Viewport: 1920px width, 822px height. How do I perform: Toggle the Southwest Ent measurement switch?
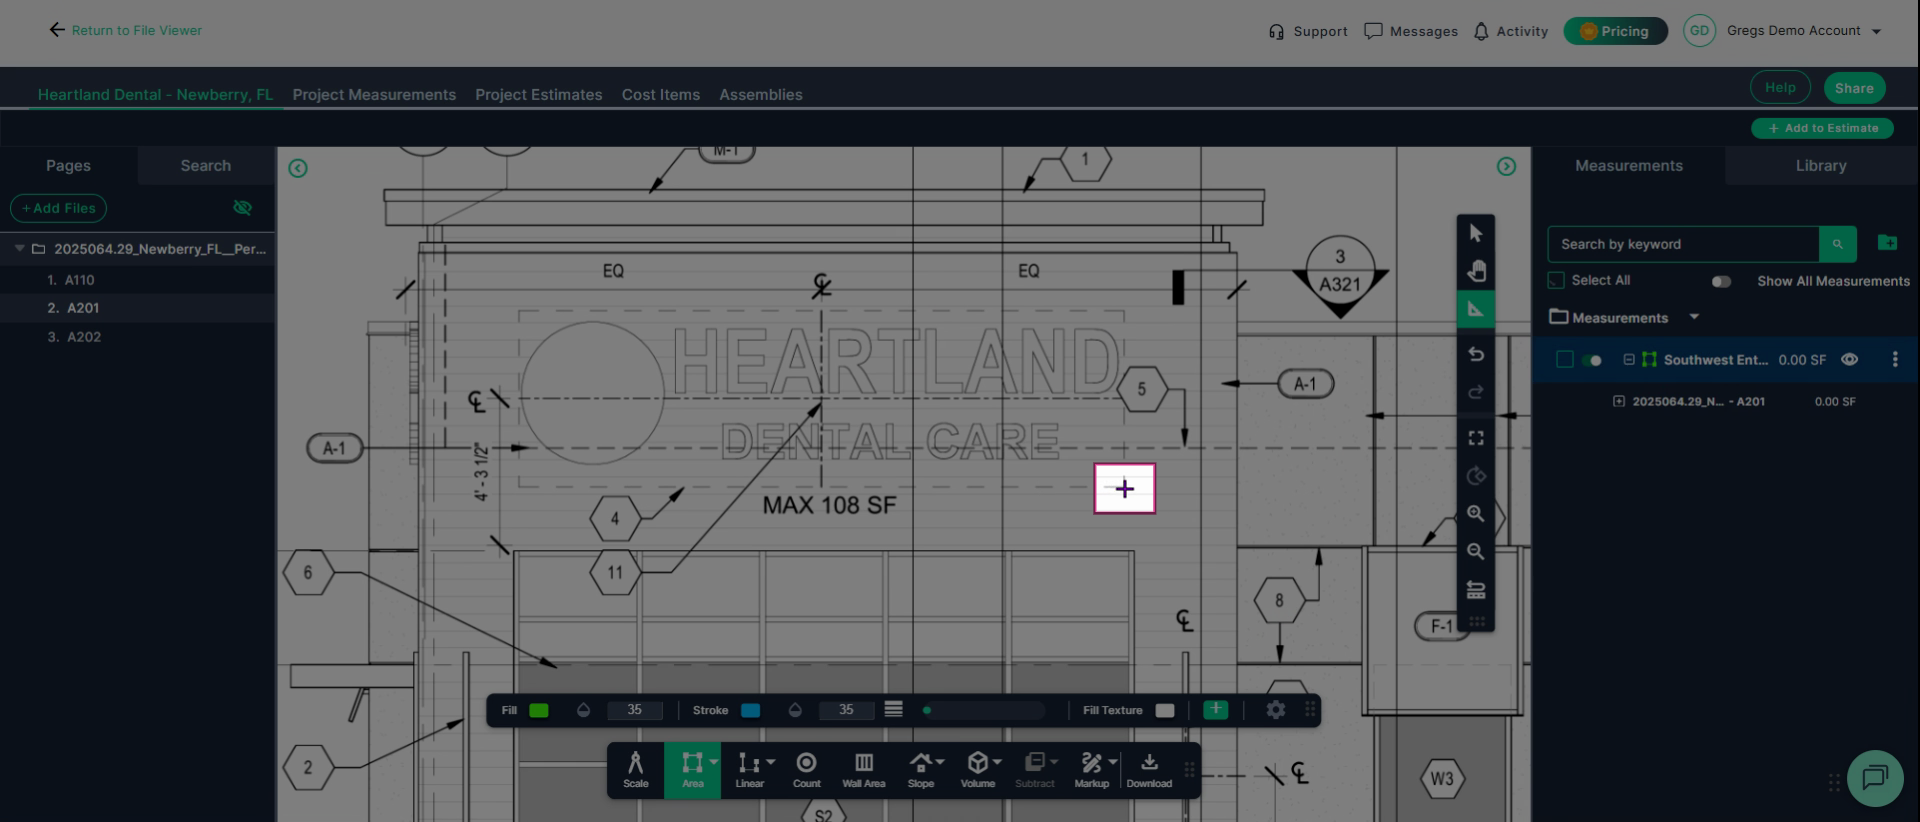1592,361
